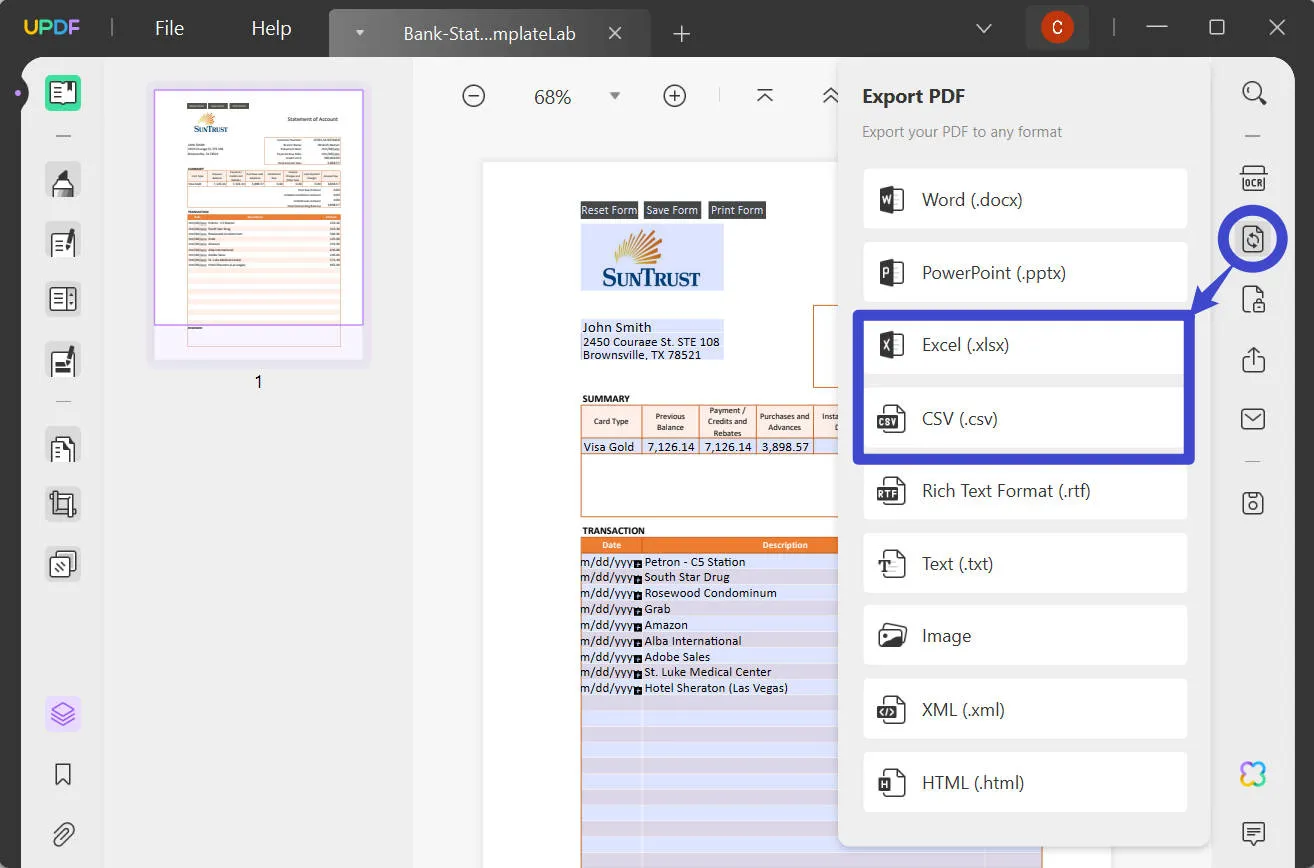Image resolution: width=1314 pixels, height=868 pixels.
Task: Expand the tab list chevron in title bar
Action: (984, 28)
